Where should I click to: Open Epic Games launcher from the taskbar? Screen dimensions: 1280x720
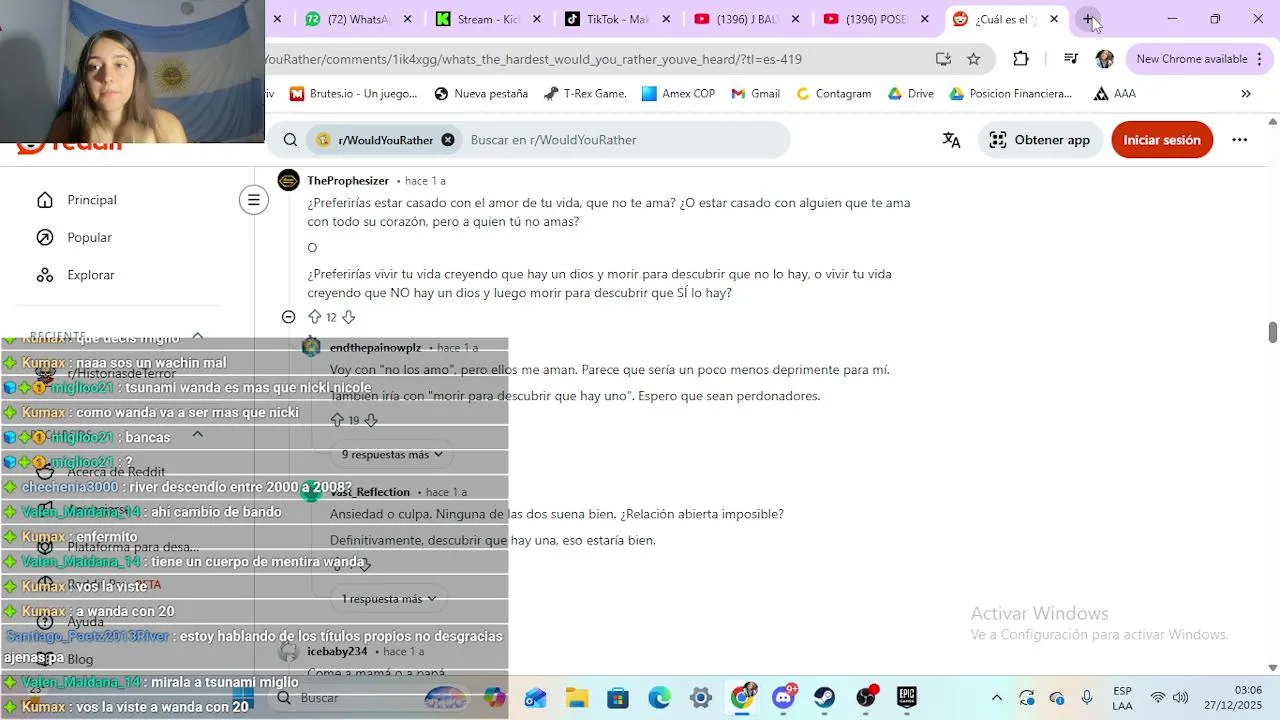(907, 698)
